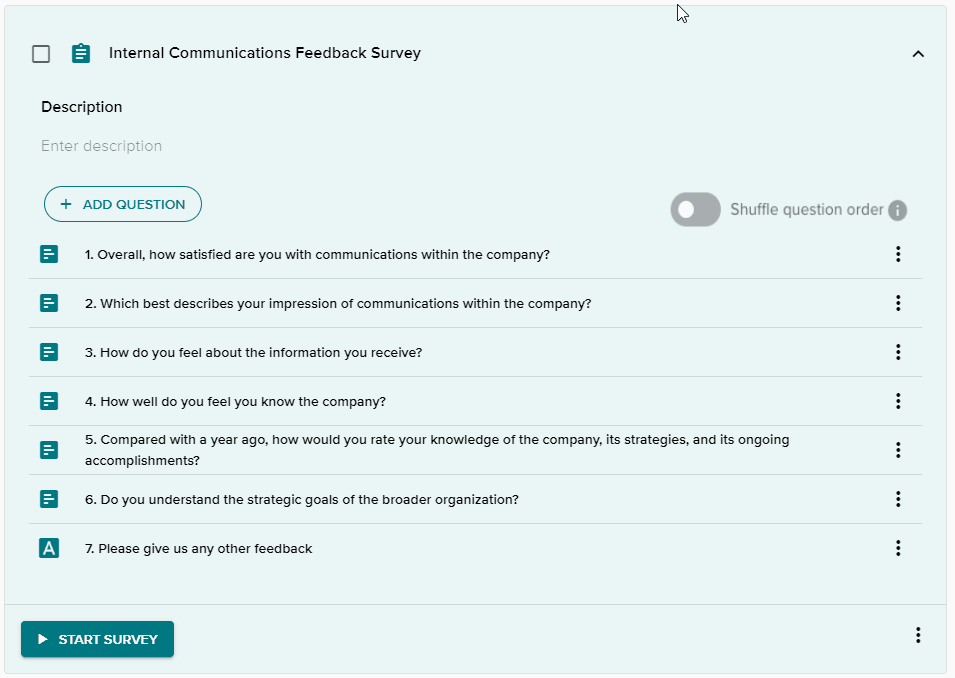Image resolution: width=955 pixels, height=678 pixels.
Task: Click the ADD QUESTION button
Action: pyautogui.click(x=122, y=204)
